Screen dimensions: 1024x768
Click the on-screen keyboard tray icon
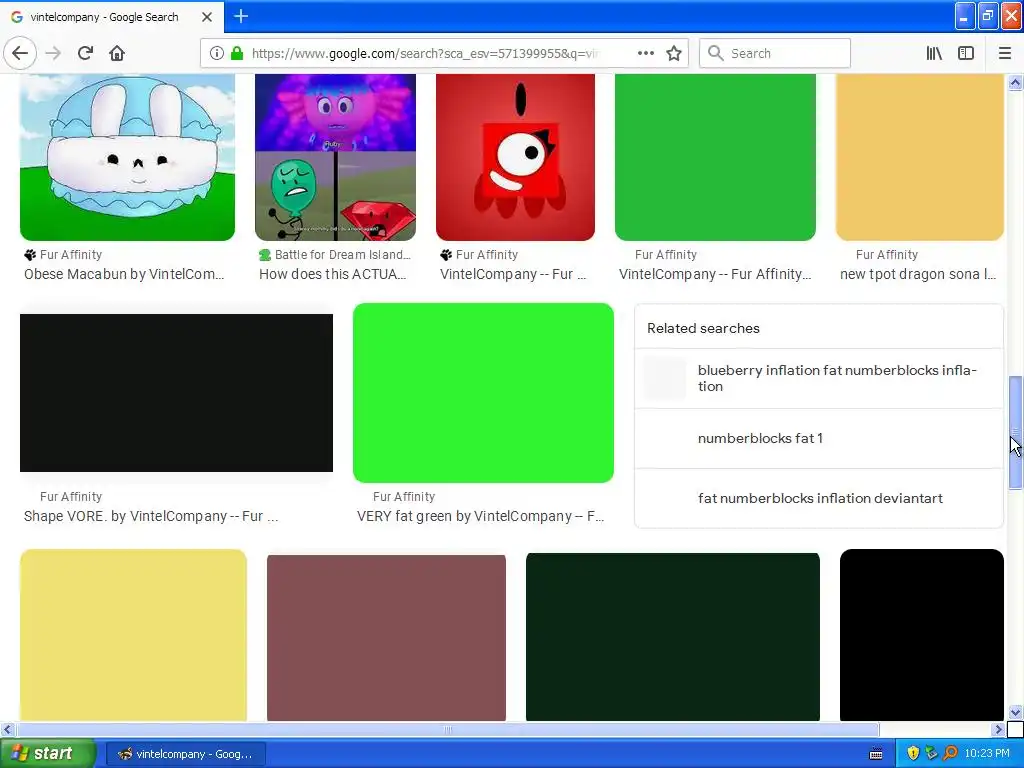pyautogui.click(x=876, y=754)
